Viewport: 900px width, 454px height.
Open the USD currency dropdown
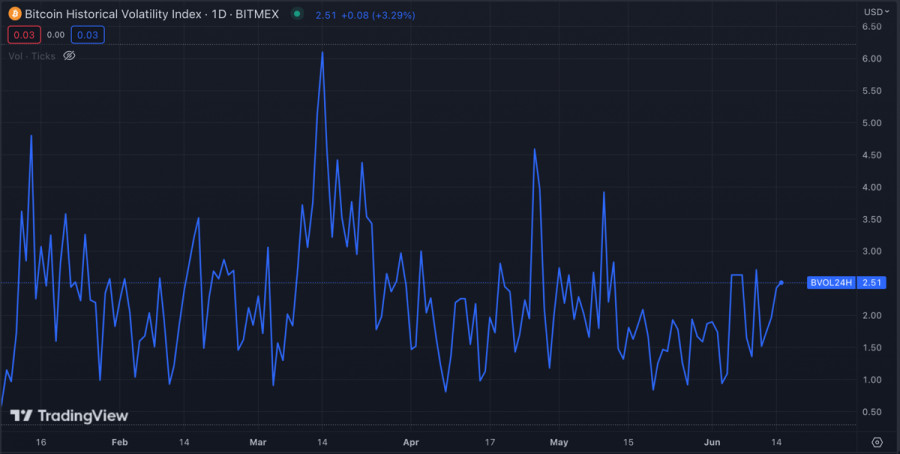874,11
